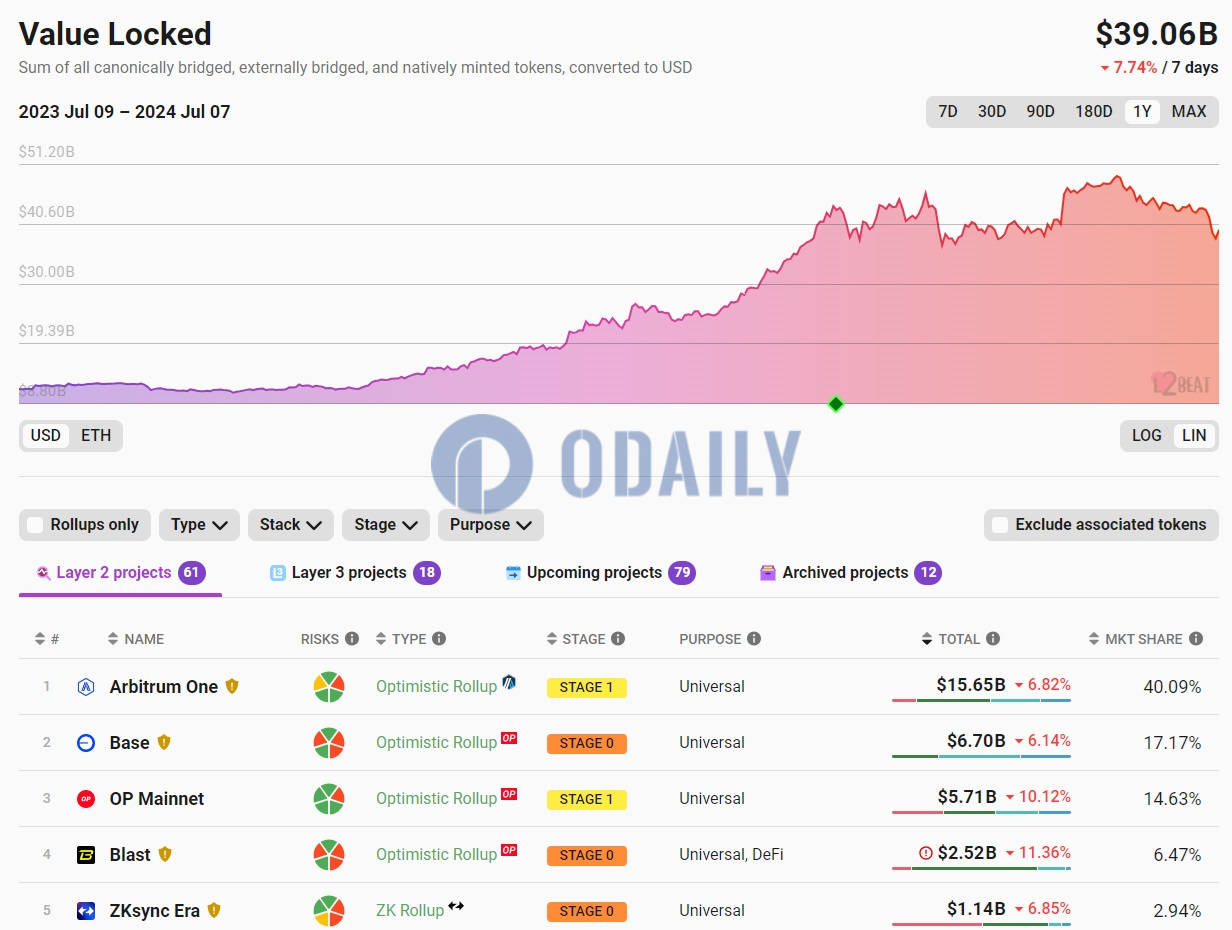Click the STAGE 1 badge for Arbitrum One
Screen dimensions: 1232x930
pyautogui.click(x=587, y=688)
